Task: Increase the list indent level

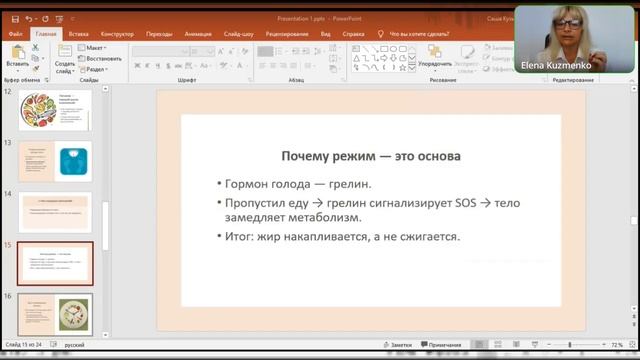Action: [x=306, y=51]
